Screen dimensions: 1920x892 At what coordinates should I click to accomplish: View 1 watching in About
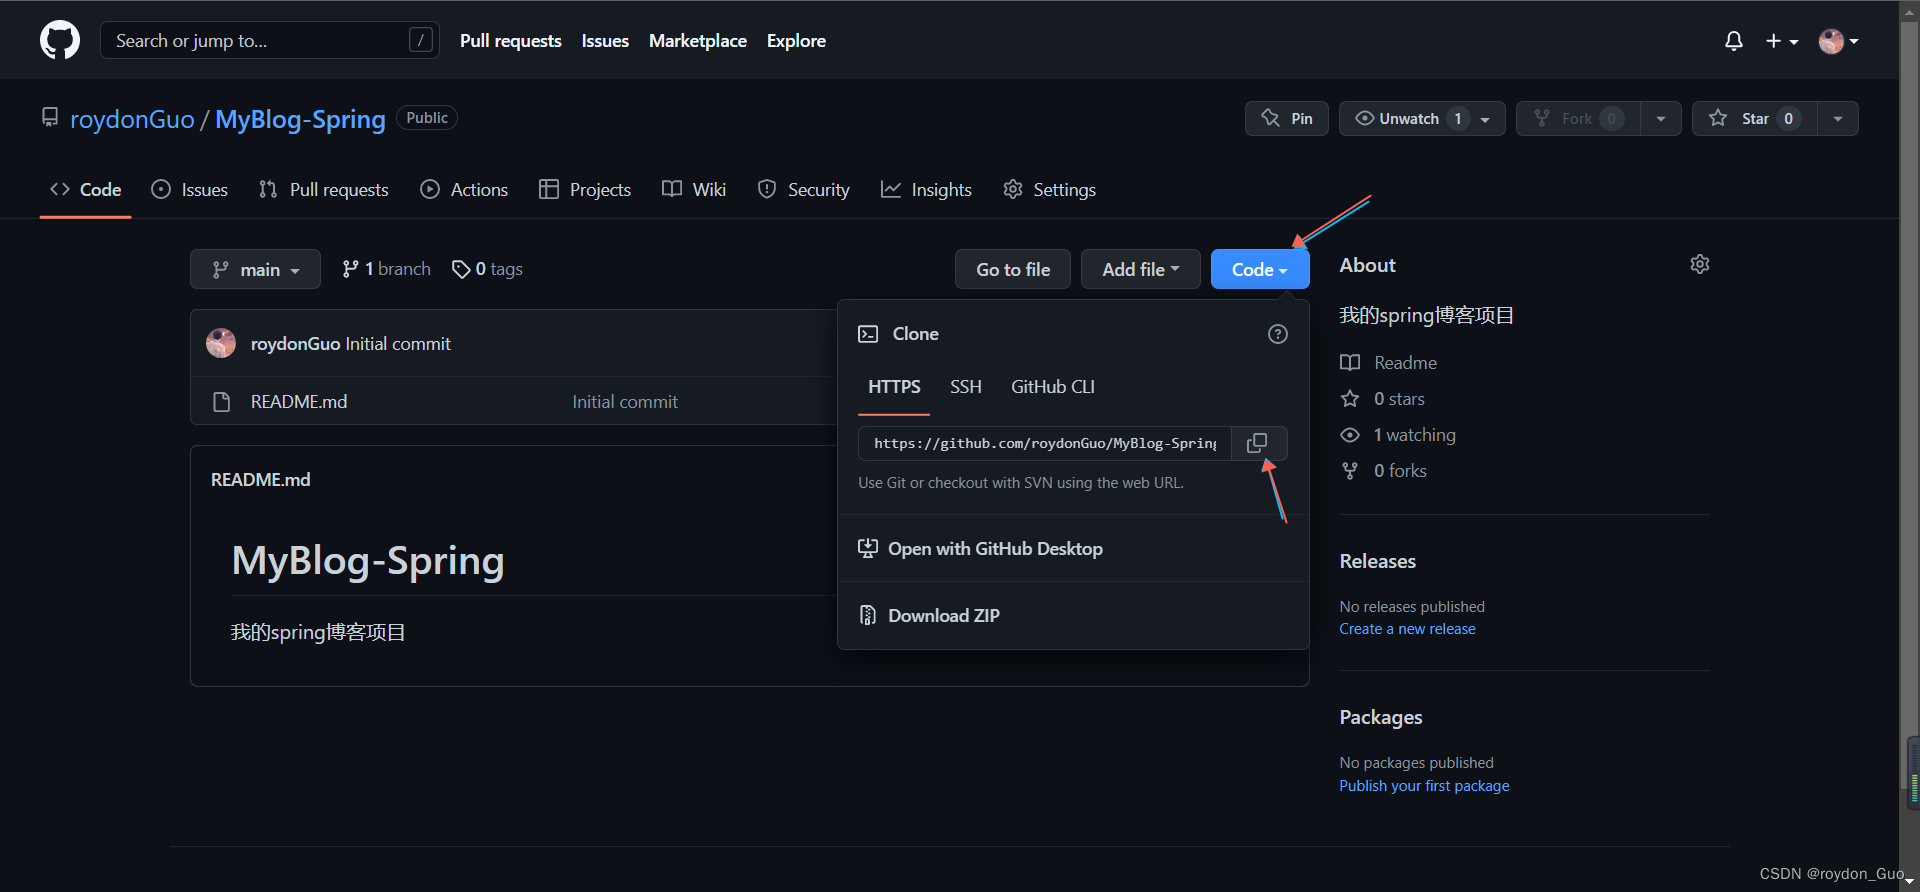1398,435
